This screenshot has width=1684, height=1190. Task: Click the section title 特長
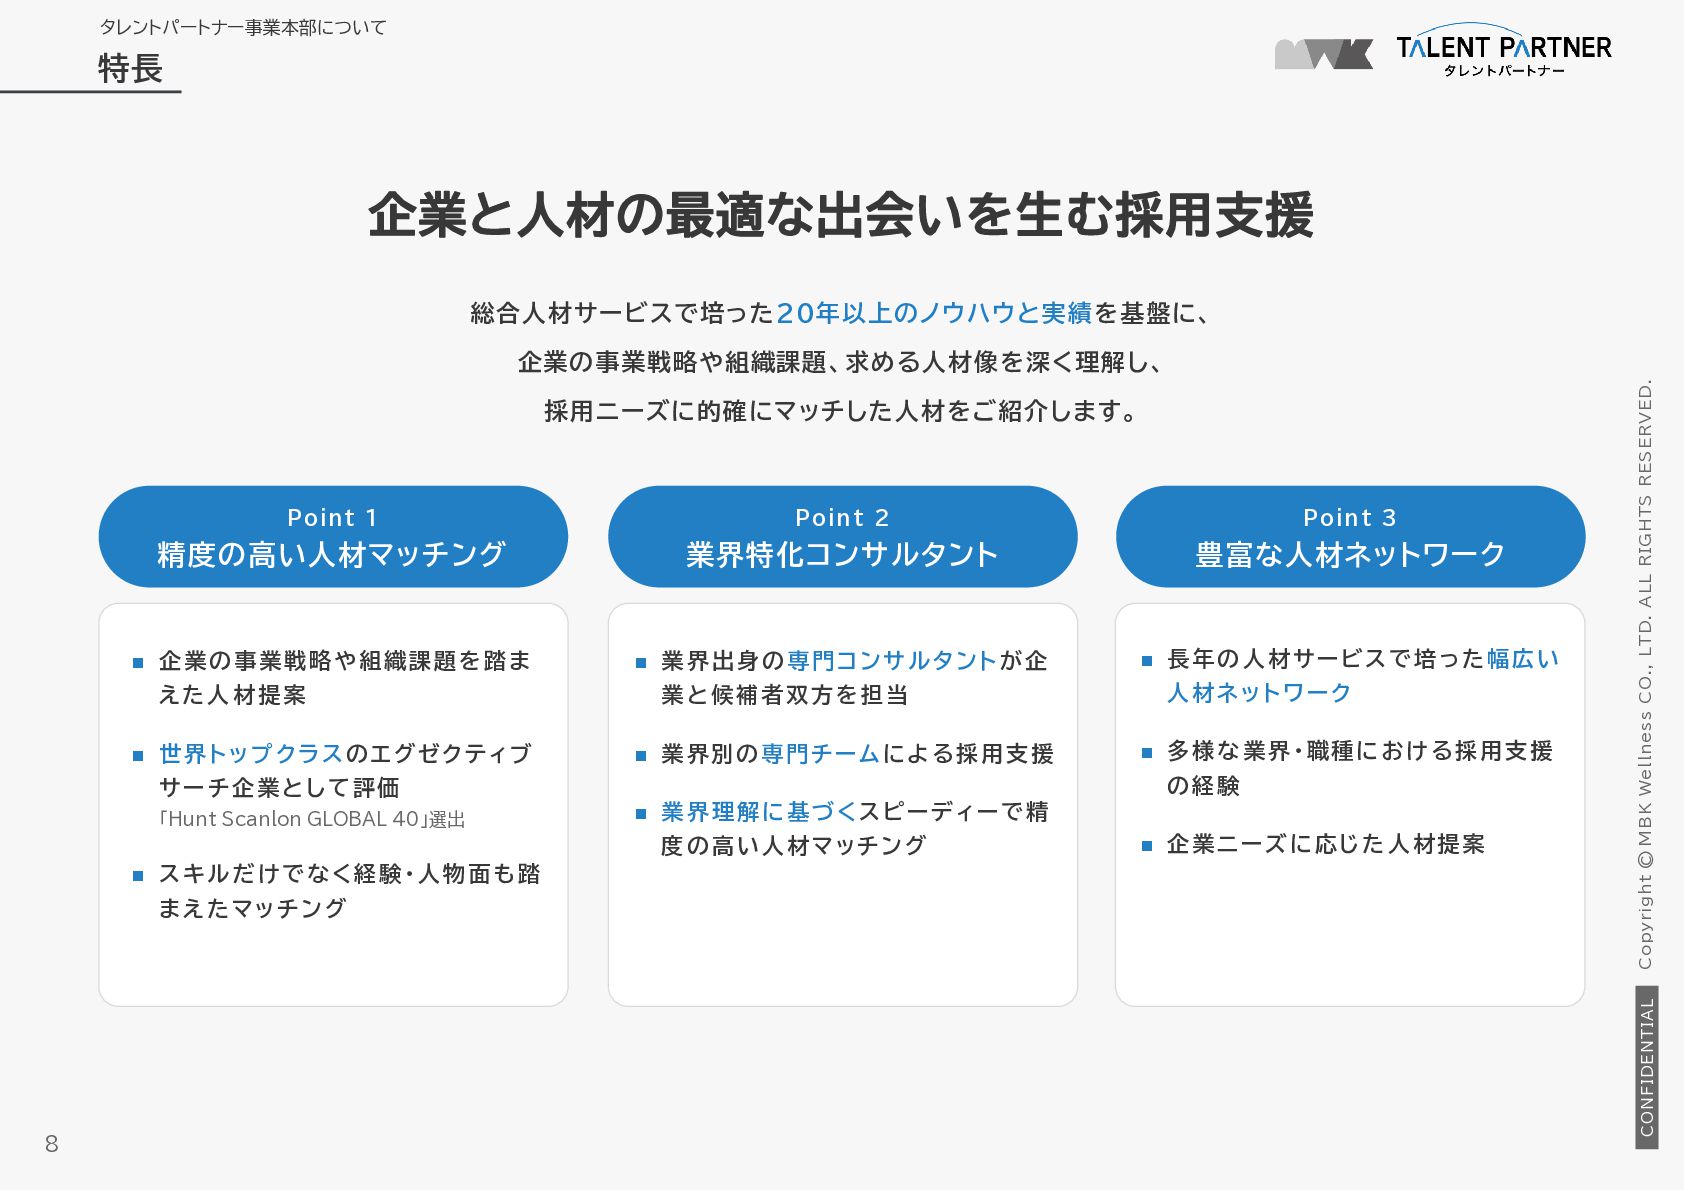[130, 69]
